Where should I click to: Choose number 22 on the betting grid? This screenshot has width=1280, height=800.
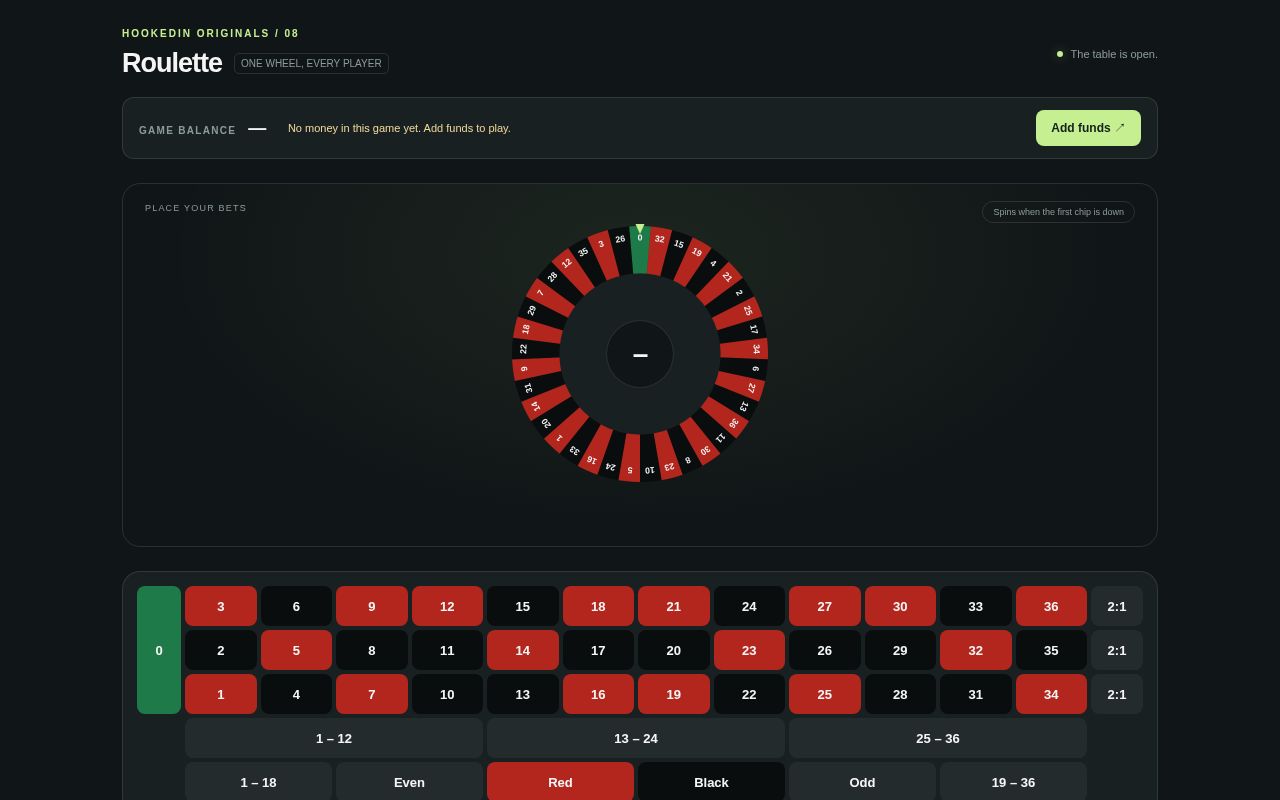click(x=749, y=694)
